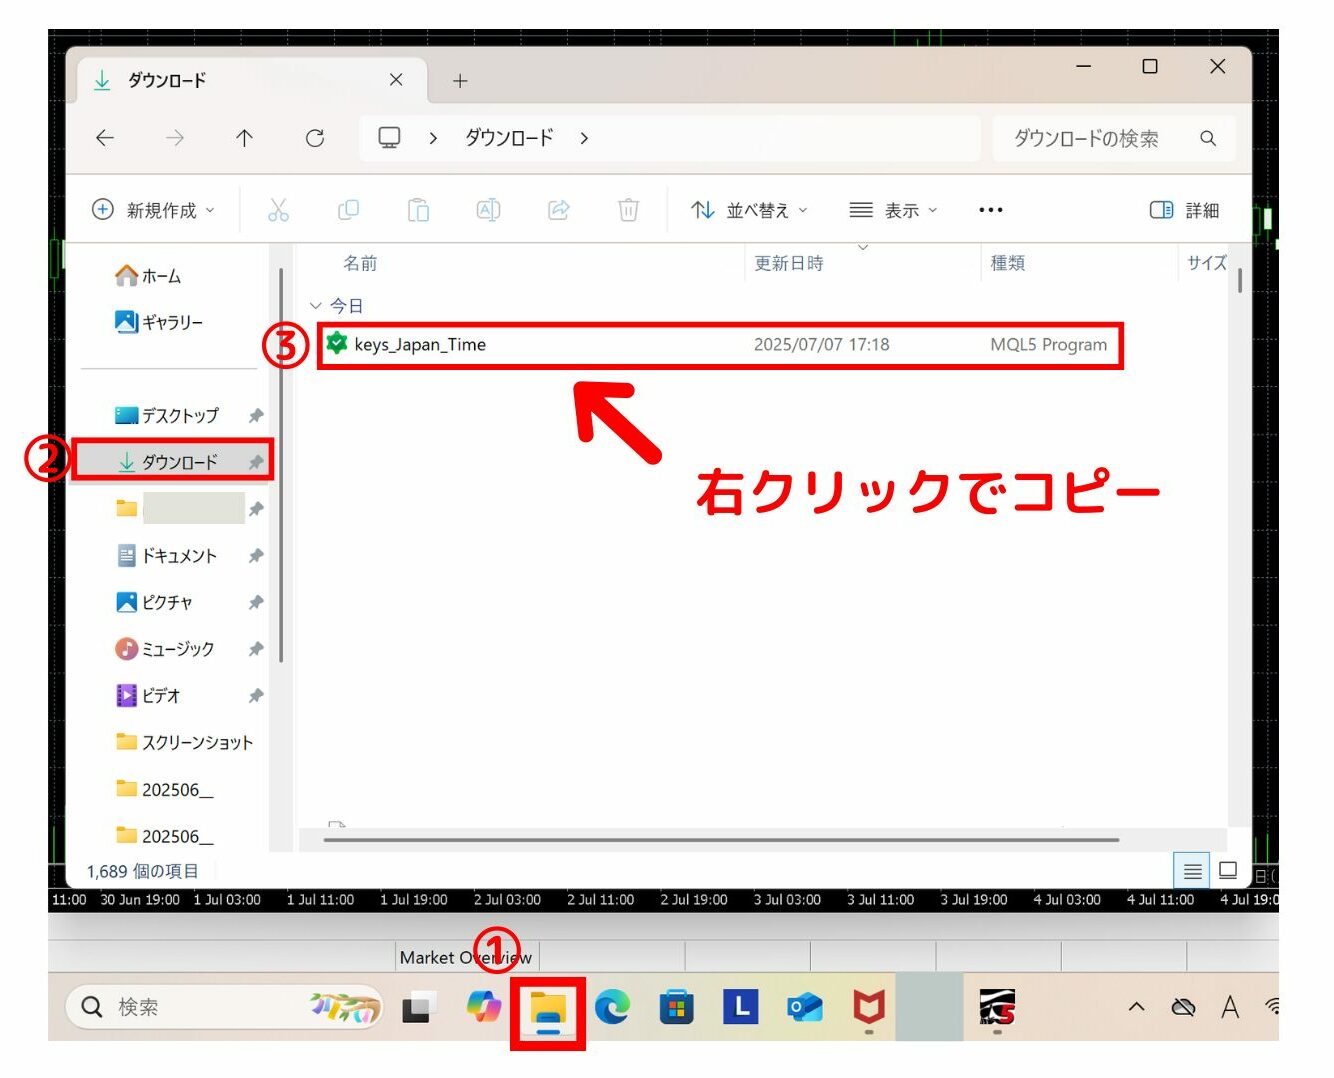Open the ... overflow menu
The height and width of the screenshot is (1078, 1334).
click(990, 210)
